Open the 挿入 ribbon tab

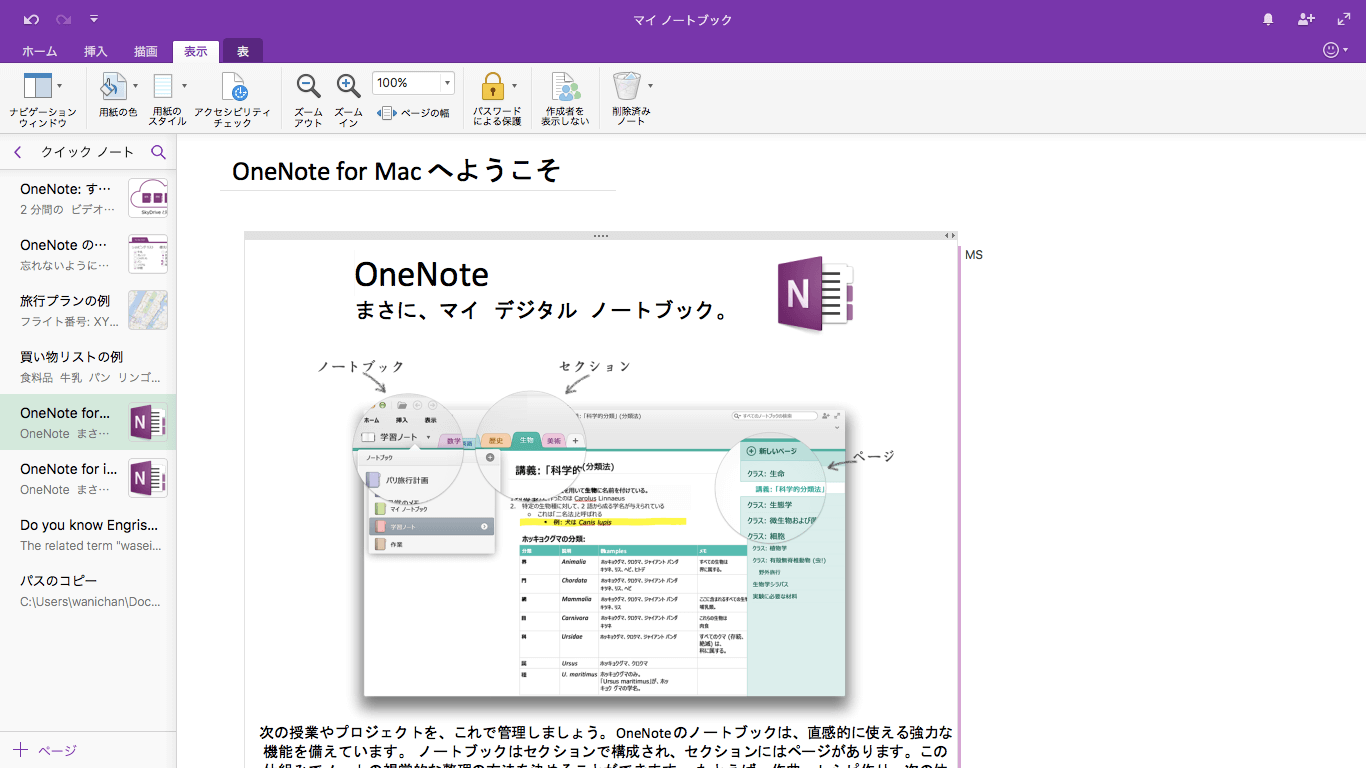point(96,51)
